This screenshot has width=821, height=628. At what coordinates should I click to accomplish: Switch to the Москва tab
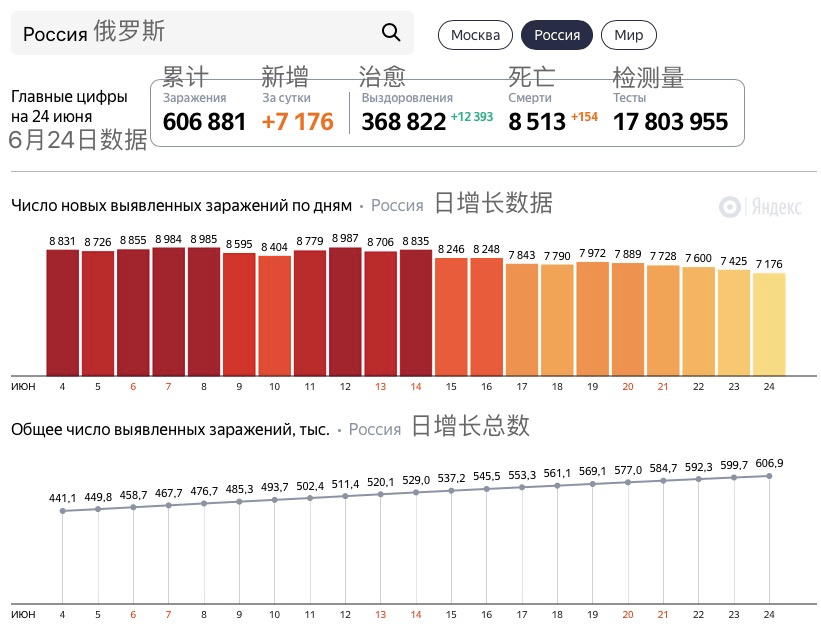pos(475,34)
